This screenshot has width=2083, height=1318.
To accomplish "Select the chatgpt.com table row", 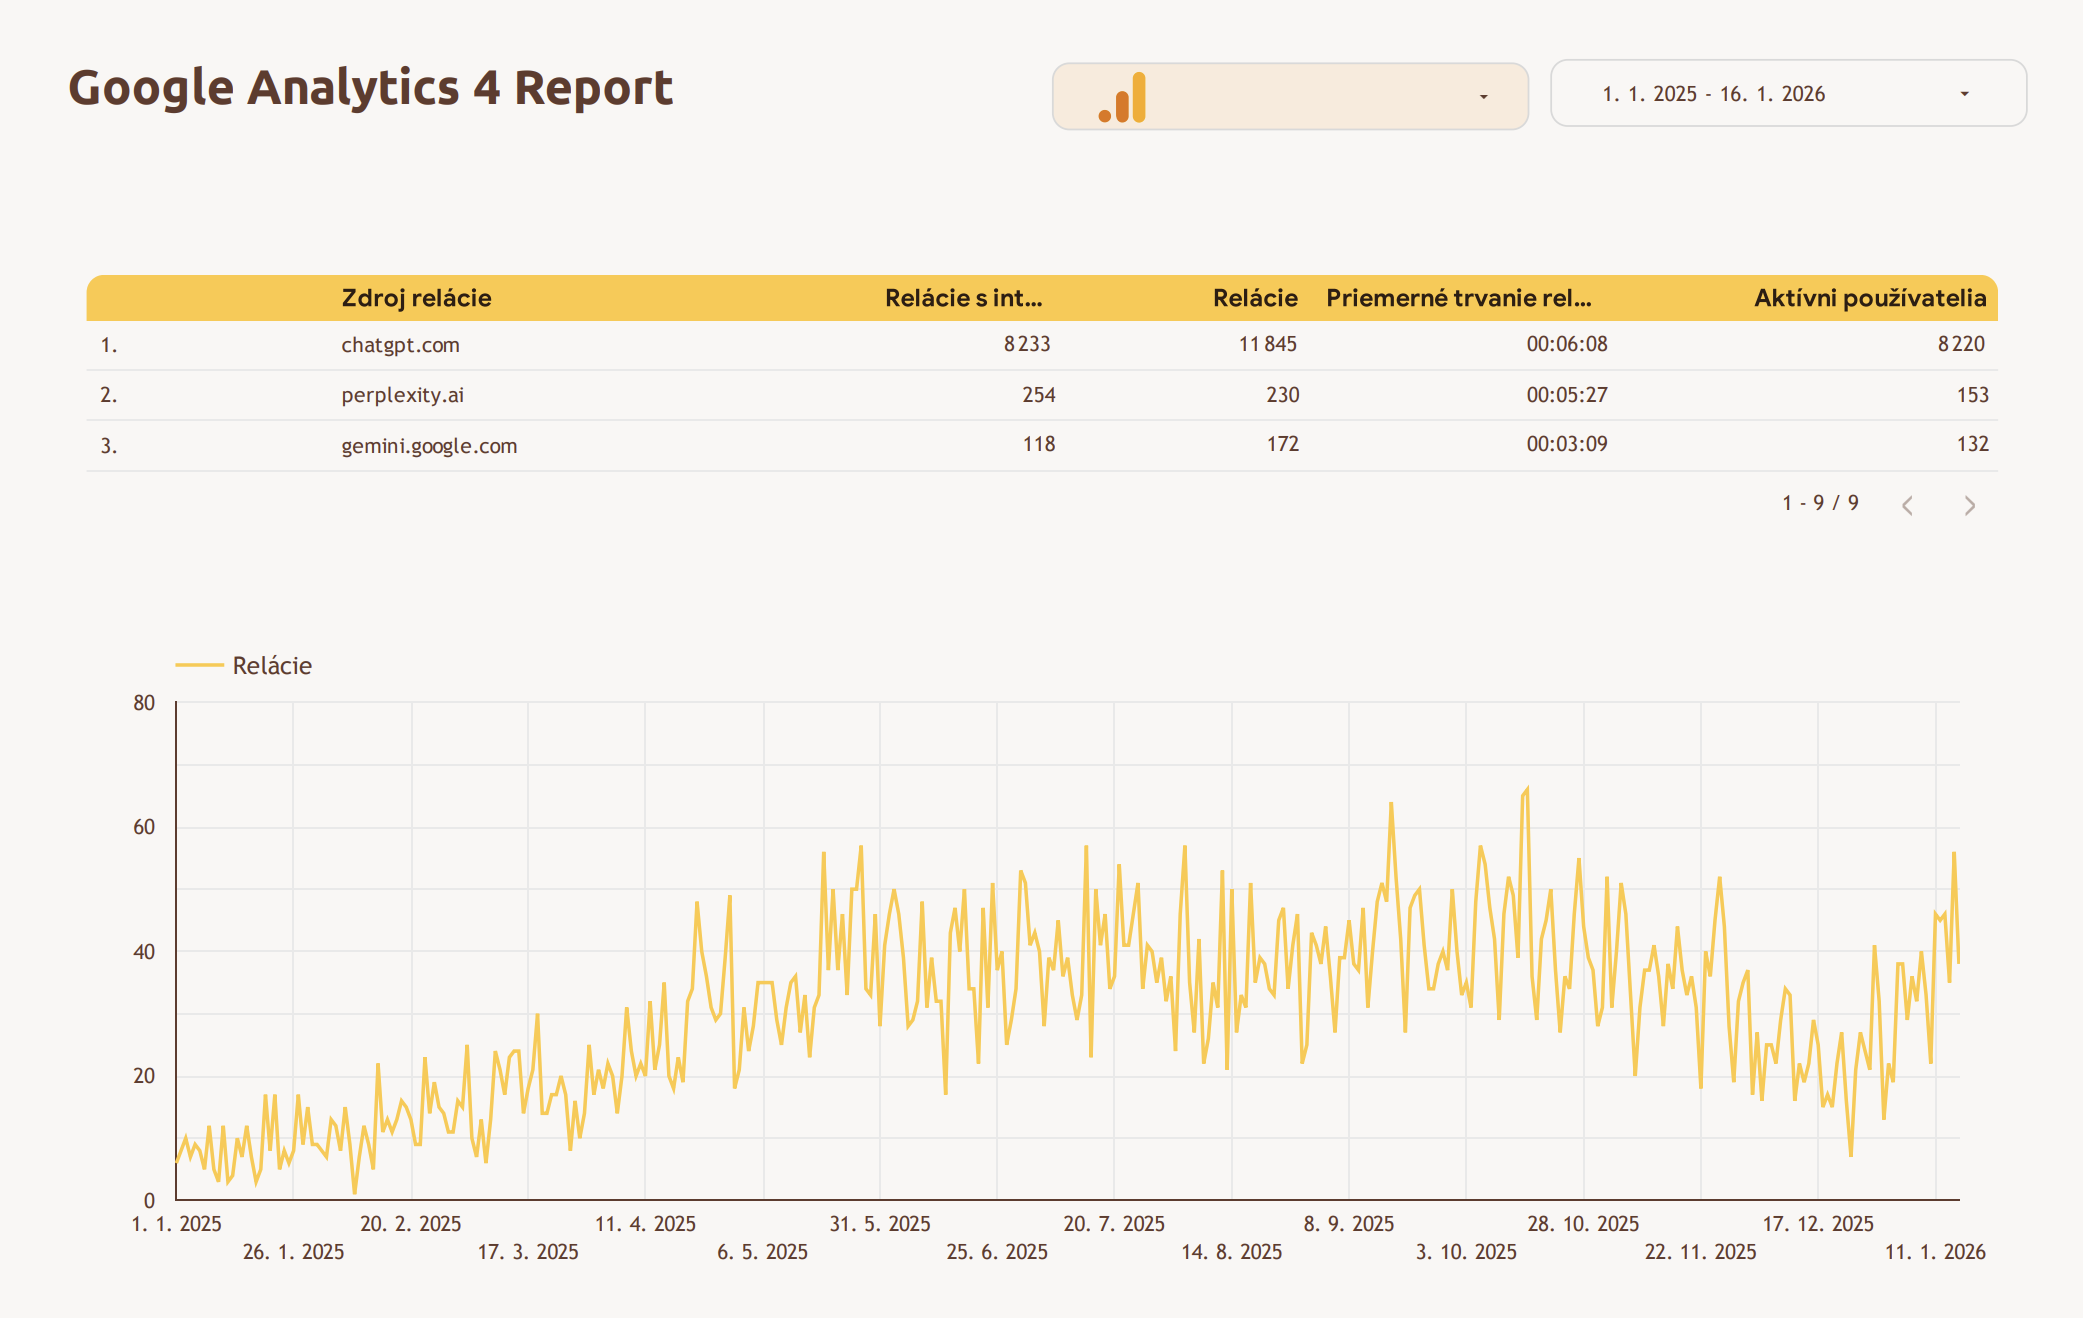I will tap(400, 345).
